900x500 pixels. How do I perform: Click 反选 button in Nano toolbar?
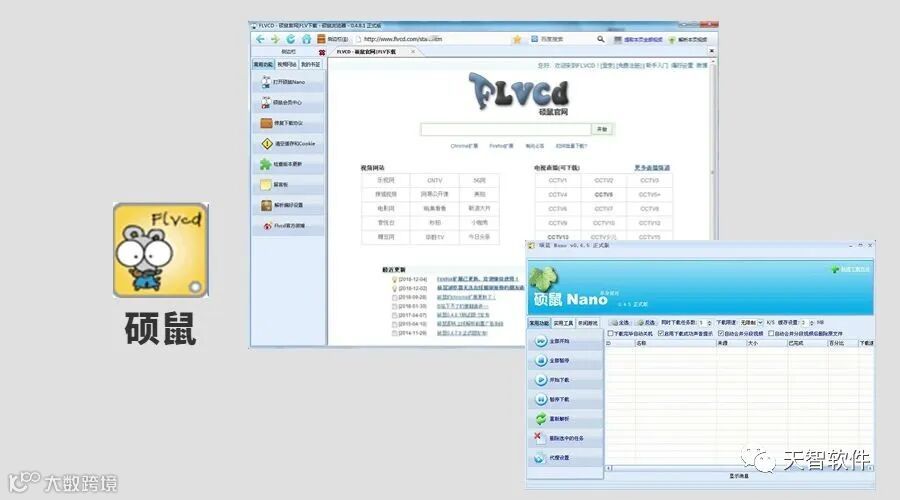[x=645, y=323]
